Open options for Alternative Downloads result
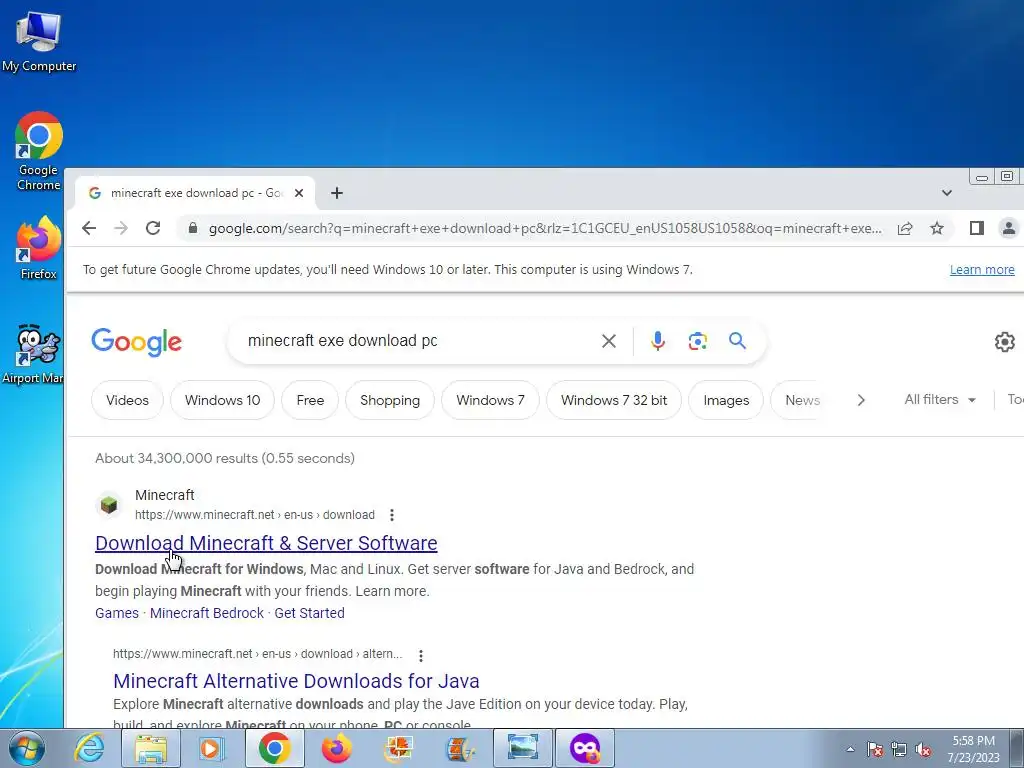Image resolution: width=1024 pixels, height=768 pixels. click(x=421, y=655)
